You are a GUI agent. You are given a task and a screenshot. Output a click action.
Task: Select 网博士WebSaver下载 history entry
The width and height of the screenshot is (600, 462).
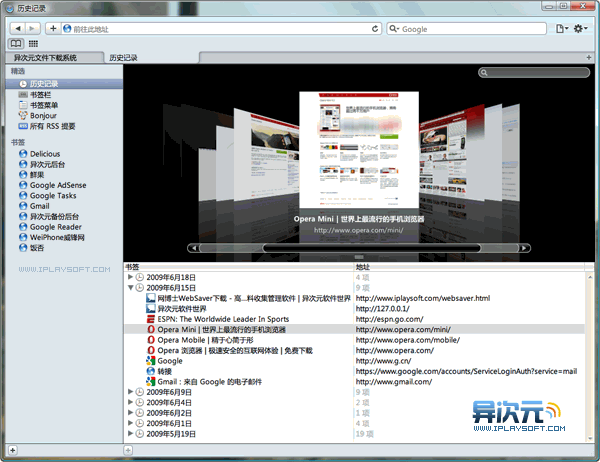354,298
